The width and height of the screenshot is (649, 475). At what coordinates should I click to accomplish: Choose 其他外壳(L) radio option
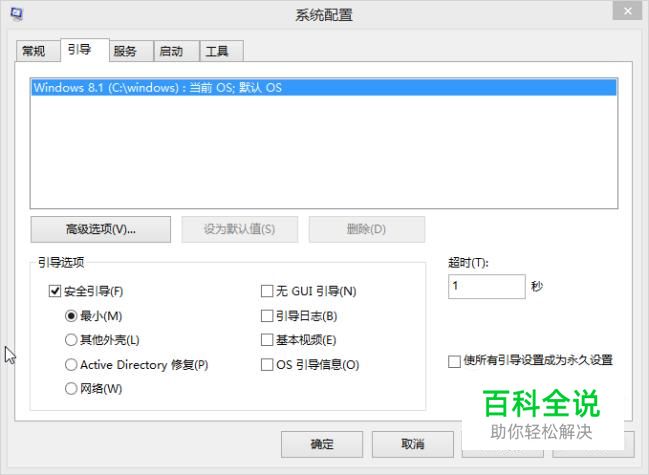71,340
